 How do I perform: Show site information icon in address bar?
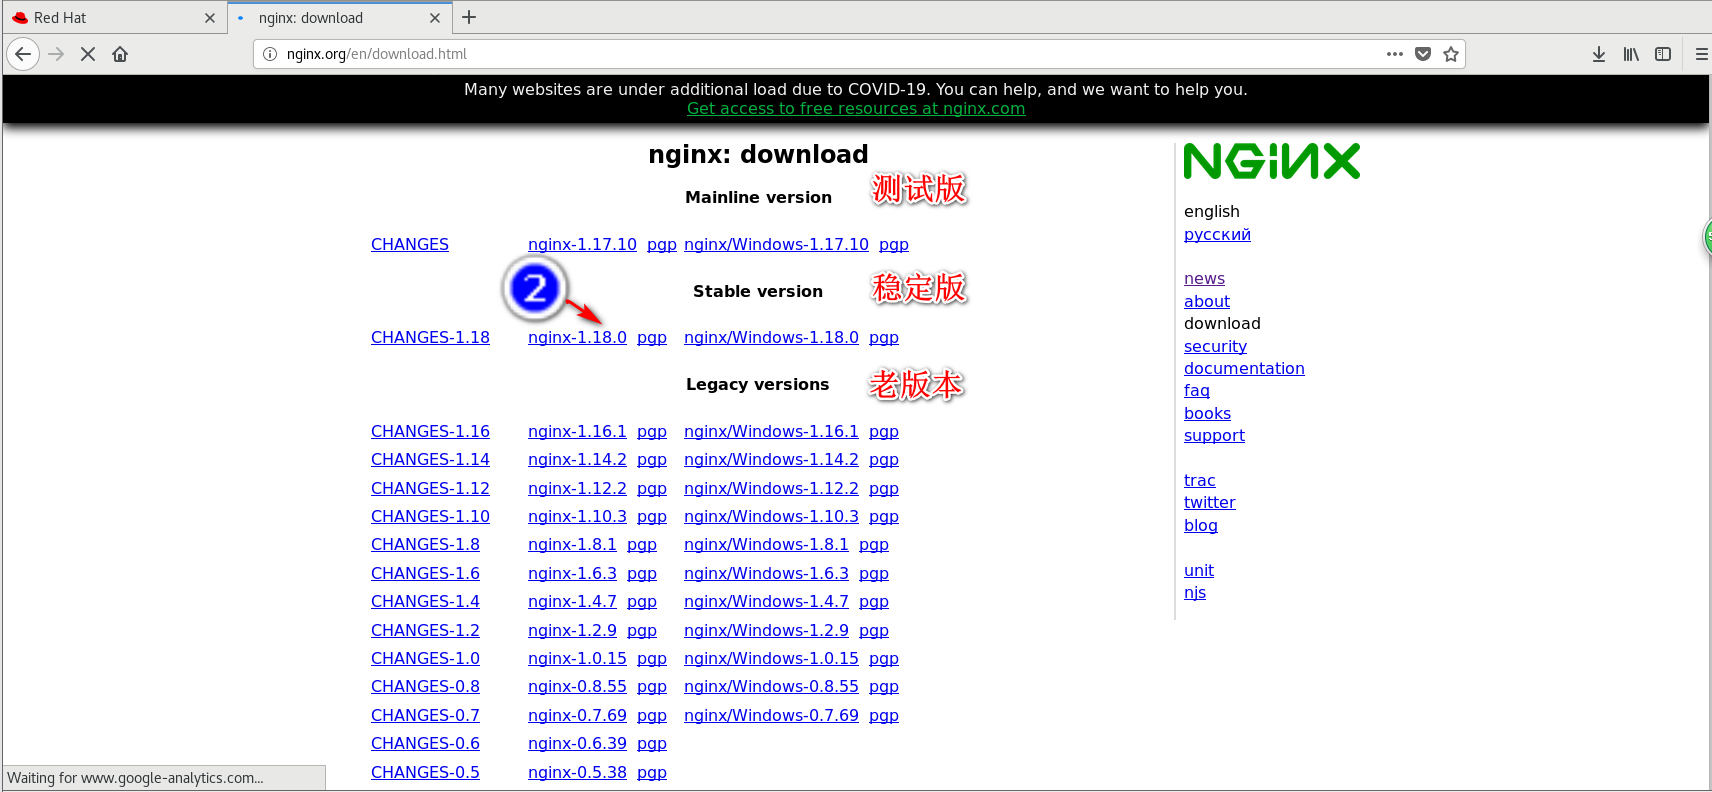point(270,54)
